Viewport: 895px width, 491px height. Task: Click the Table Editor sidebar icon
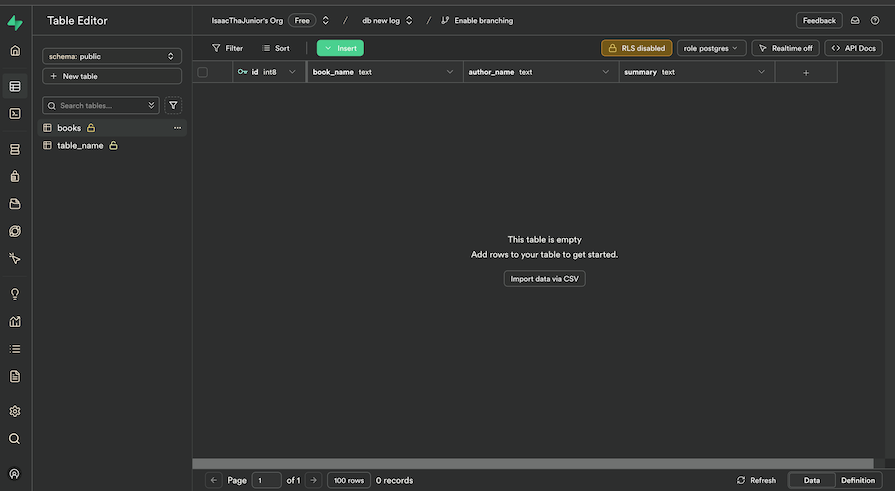[15, 87]
